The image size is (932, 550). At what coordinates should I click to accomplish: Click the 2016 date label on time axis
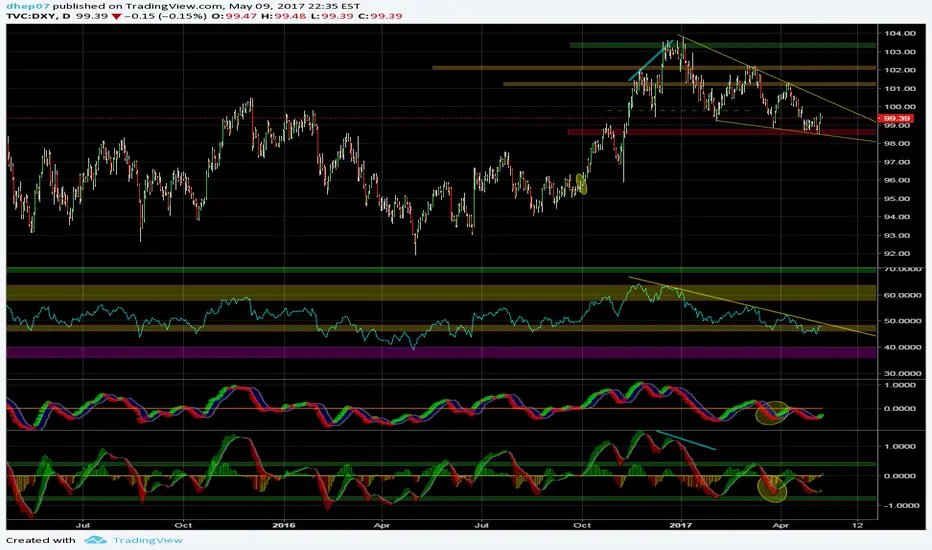tap(284, 525)
